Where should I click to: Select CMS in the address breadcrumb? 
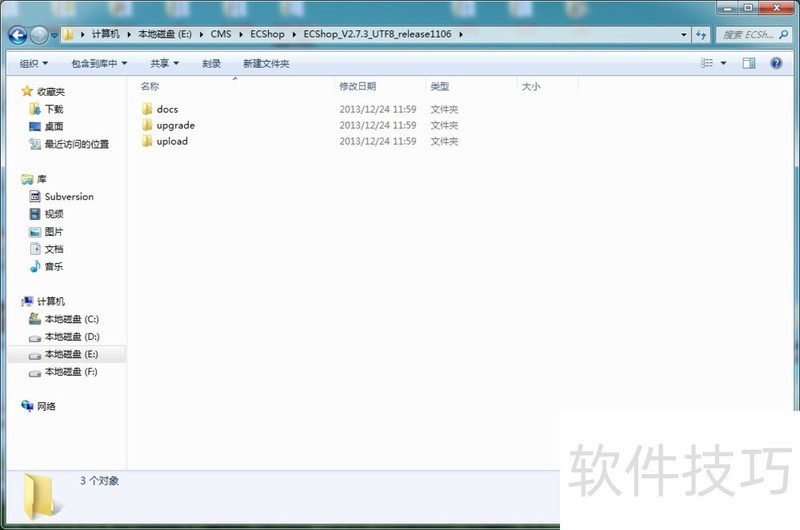(221, 34)
